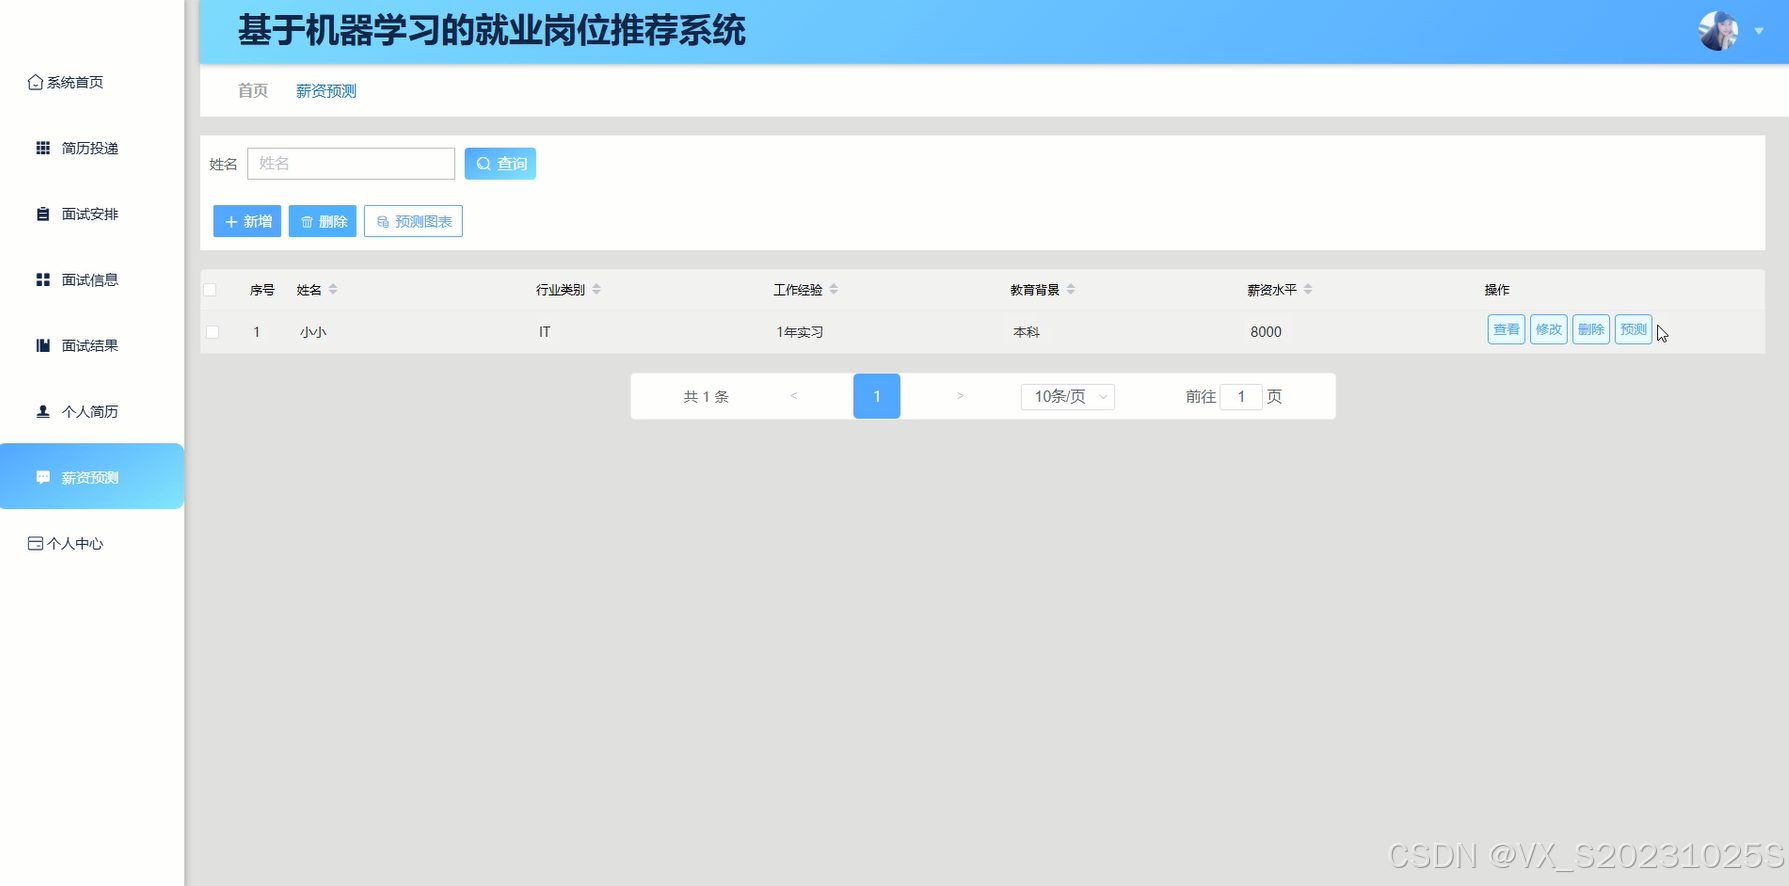This screenshot has height=886, width=1789.
Task: Click the user avatar picture
Action: 1718,31
